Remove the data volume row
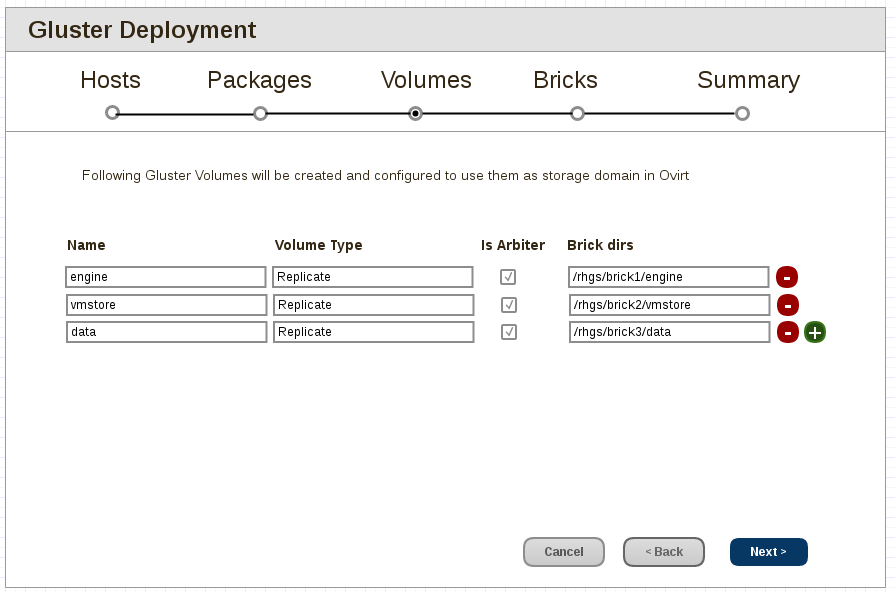The image size is (895, 592). pyautogui.click(x=787, y=332)
